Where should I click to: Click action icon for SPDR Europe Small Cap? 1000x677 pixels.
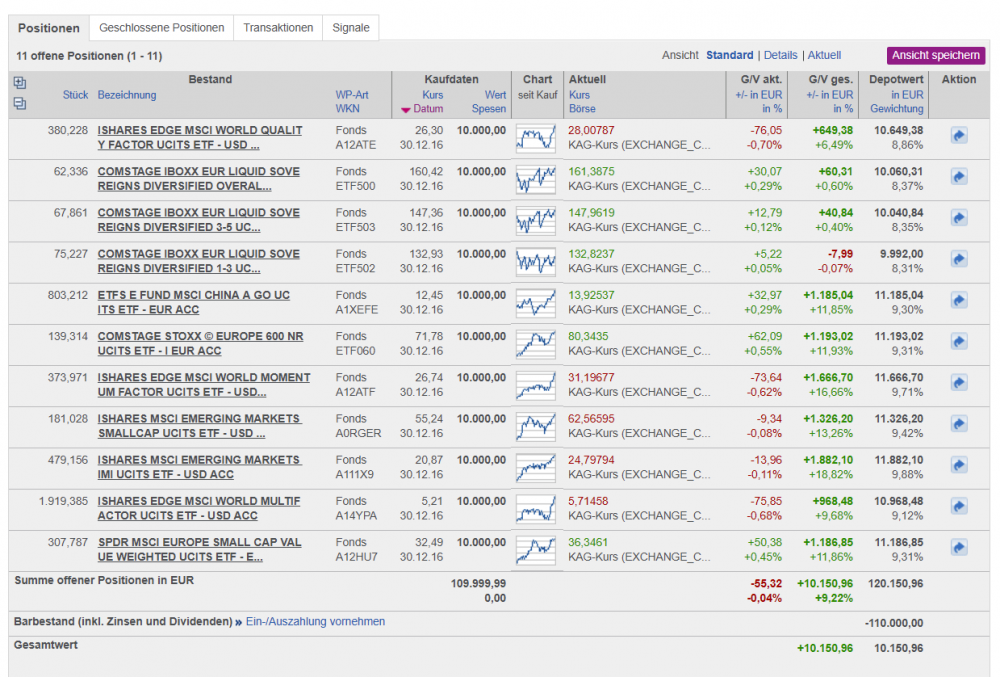(959, 547)
